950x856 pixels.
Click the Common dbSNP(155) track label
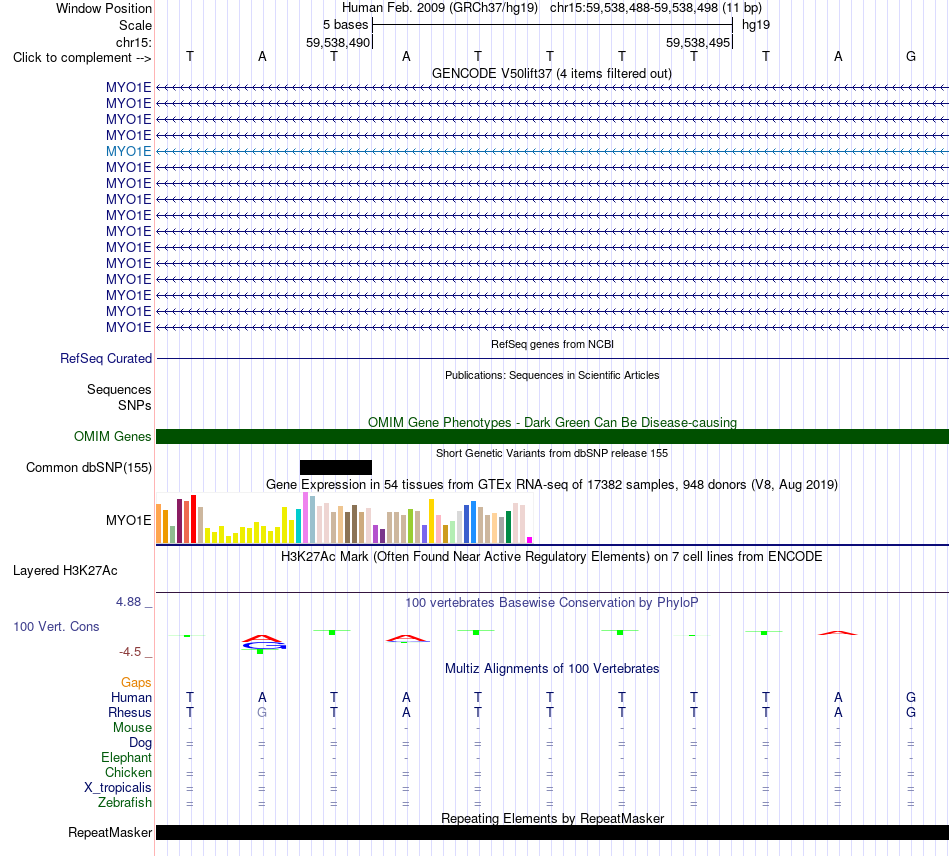coord(88,468)
